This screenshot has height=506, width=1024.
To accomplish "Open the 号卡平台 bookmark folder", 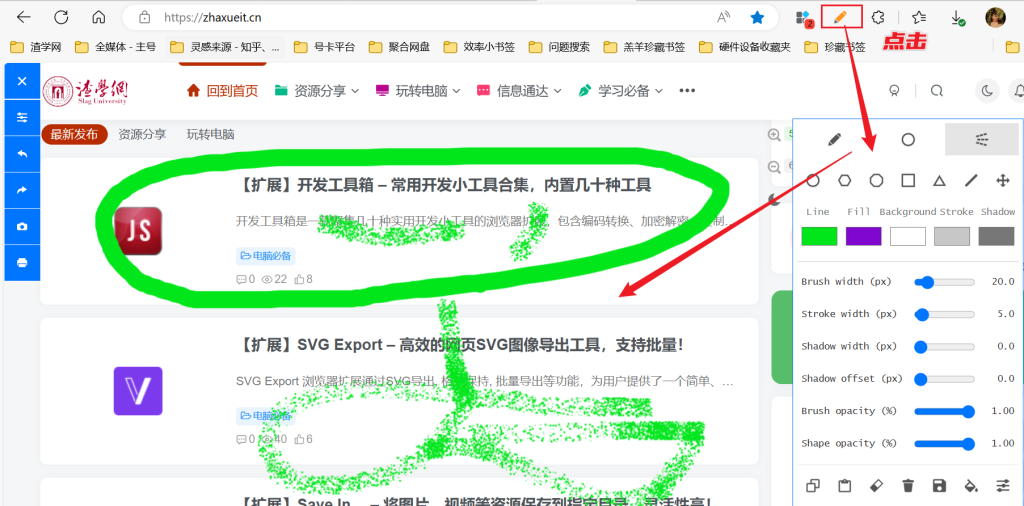I will point(325,47).
